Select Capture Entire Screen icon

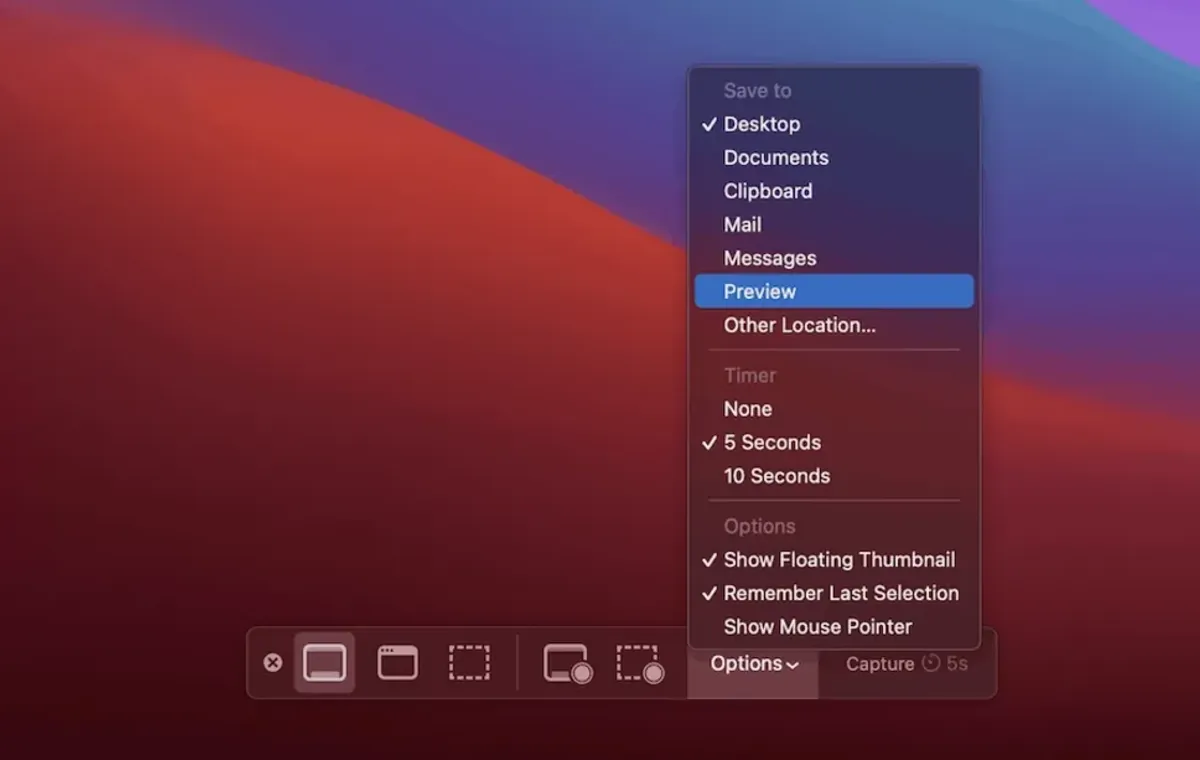point(324,663)
